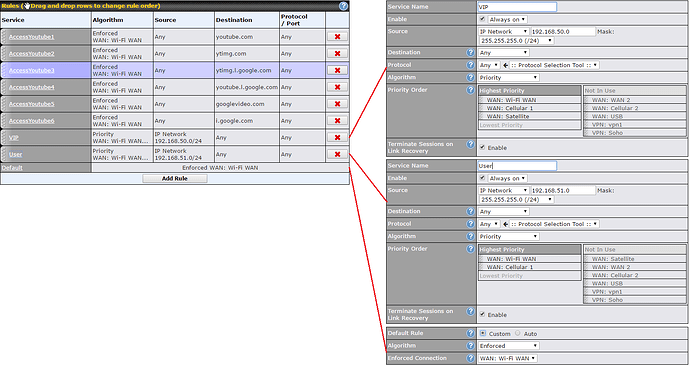Open Enforced Connection Wi-Fi WAN dropdown
The height and width of the screenshot is (366, 690).
click(x=508, y=358)
